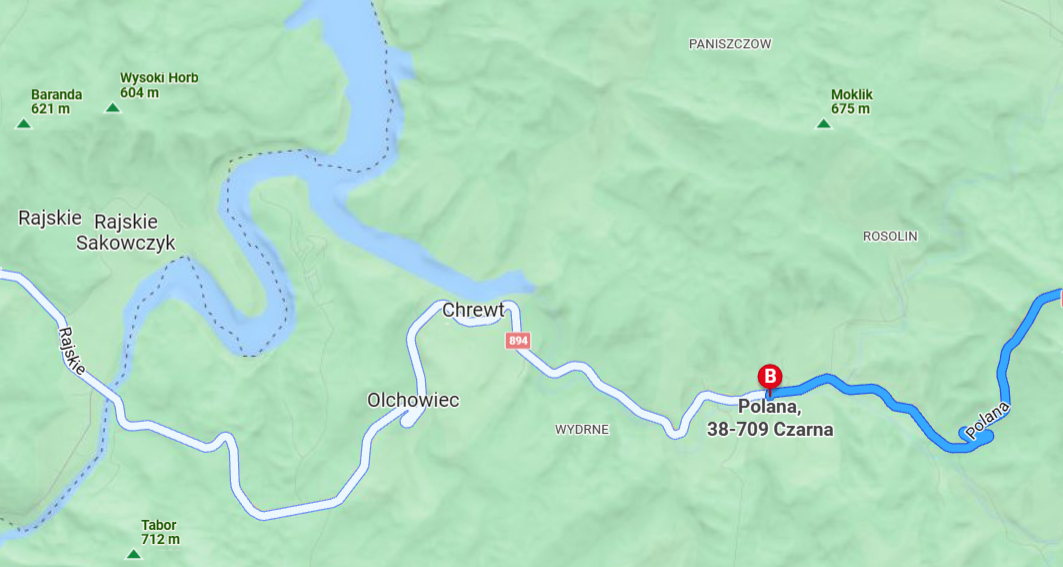This screenshot has height=567, width=1063.
Task: Click the Polana, 38-709 Czarna destination label
Action: [x=770, y=418]
